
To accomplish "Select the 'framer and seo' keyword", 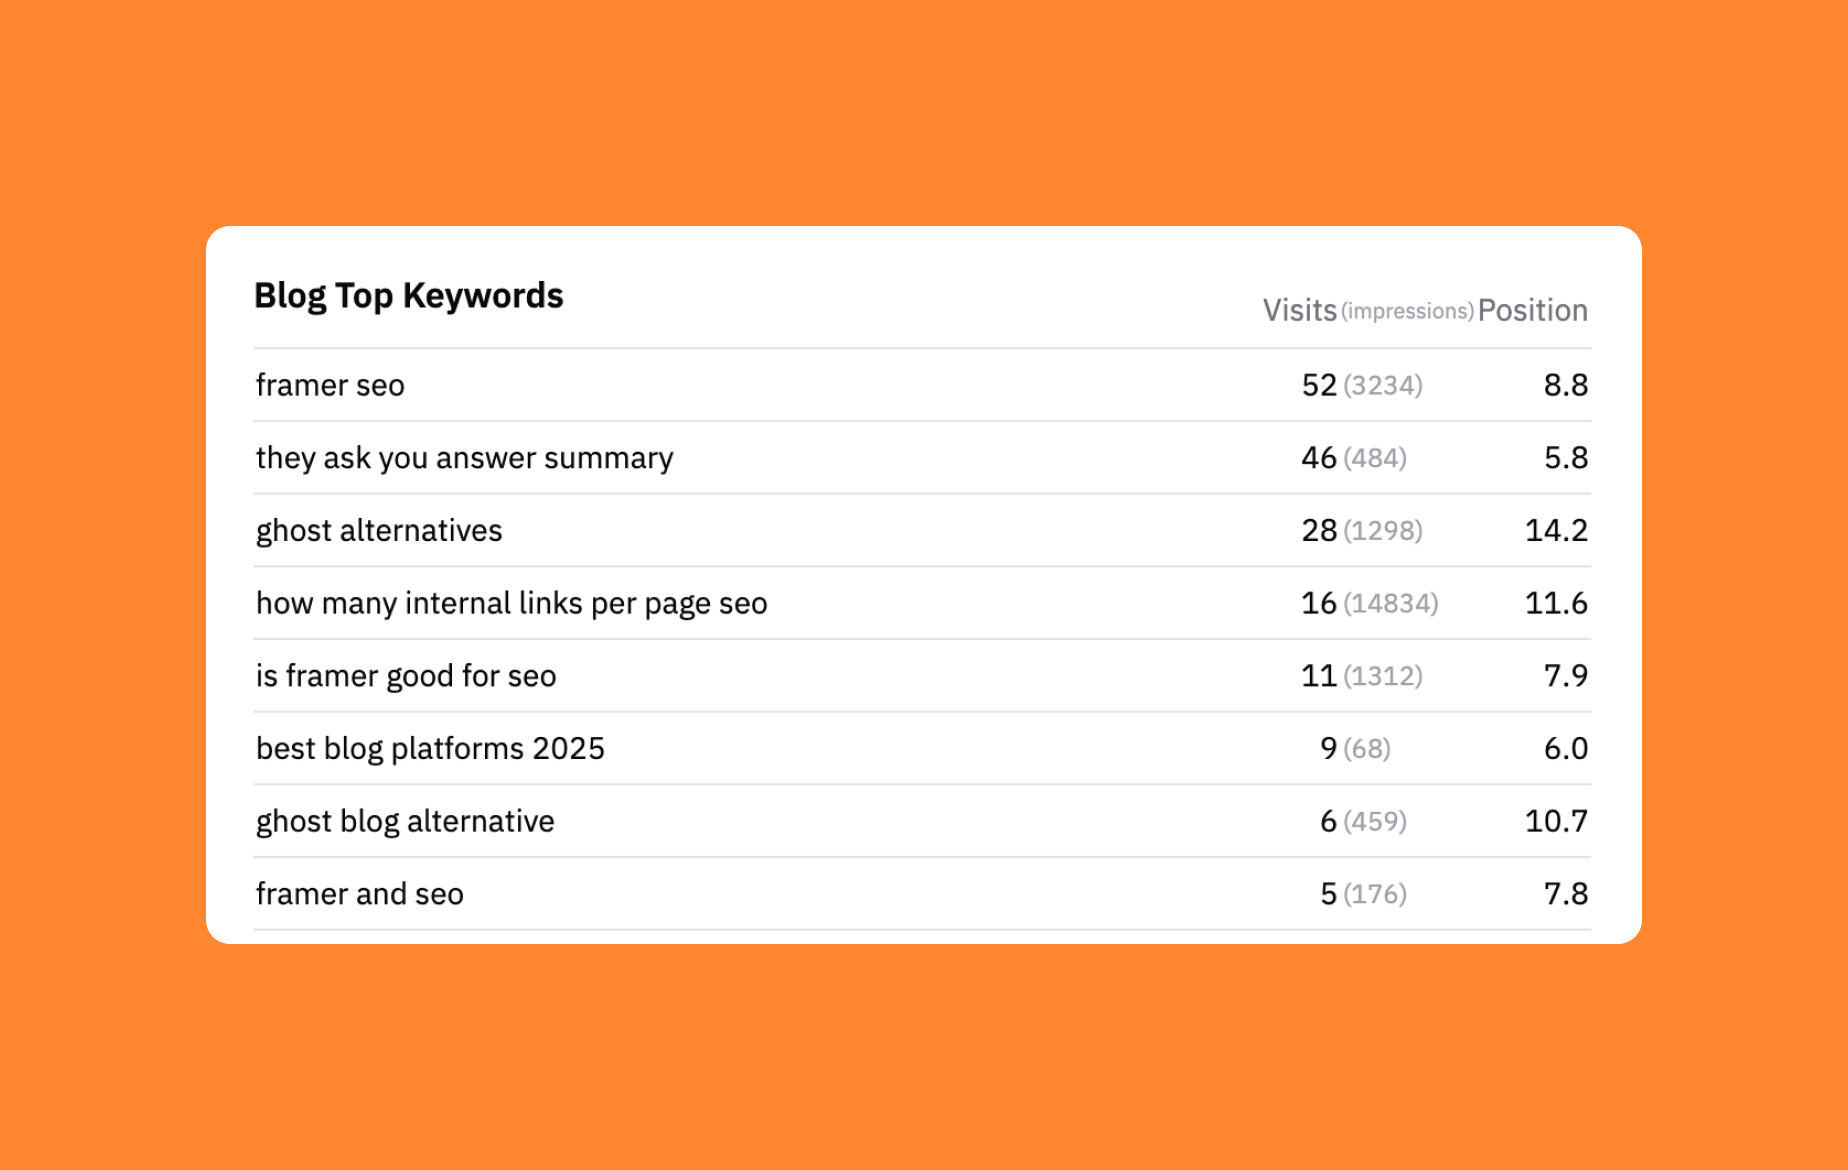I will click(360, 894).
